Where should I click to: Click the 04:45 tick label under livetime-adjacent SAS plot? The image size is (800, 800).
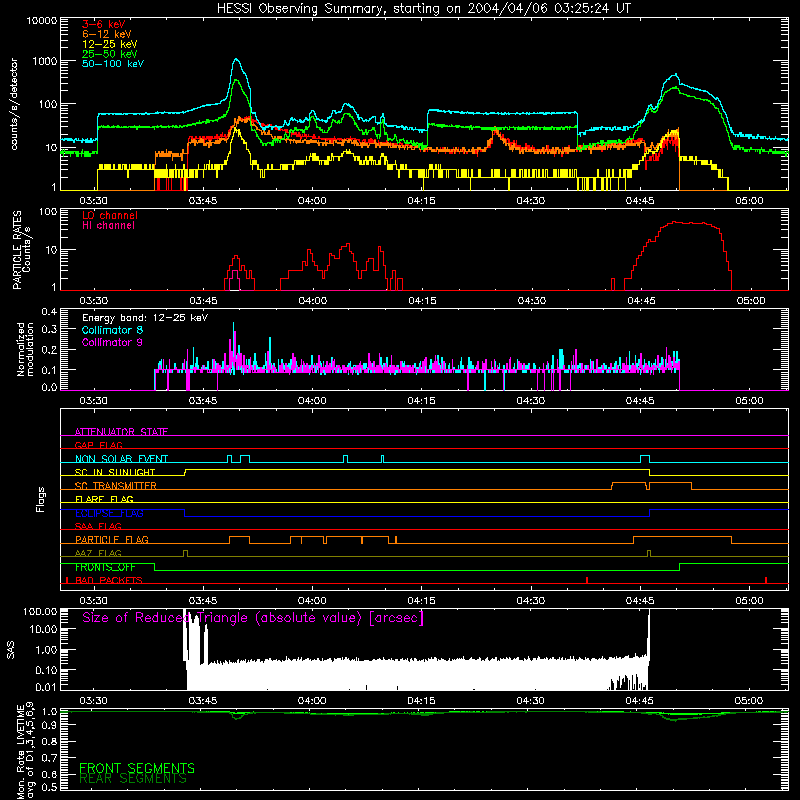[639, 701]
